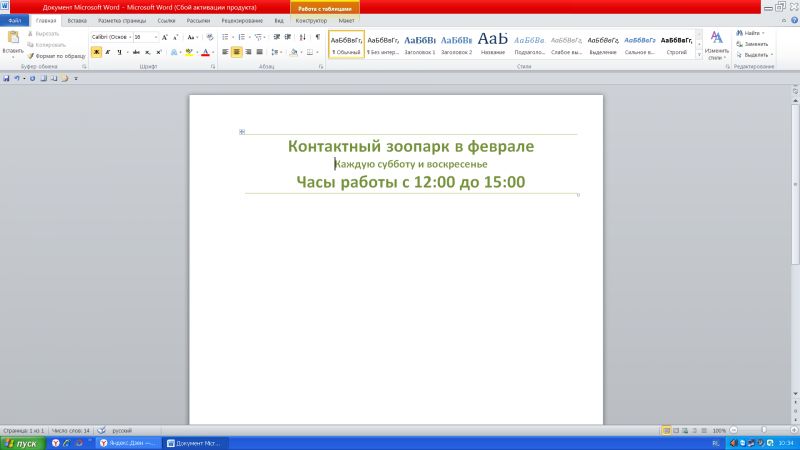Viewport: 800px width, 450px height.
Task: Click the Windows пуск start button
Action: click(21, 442)
